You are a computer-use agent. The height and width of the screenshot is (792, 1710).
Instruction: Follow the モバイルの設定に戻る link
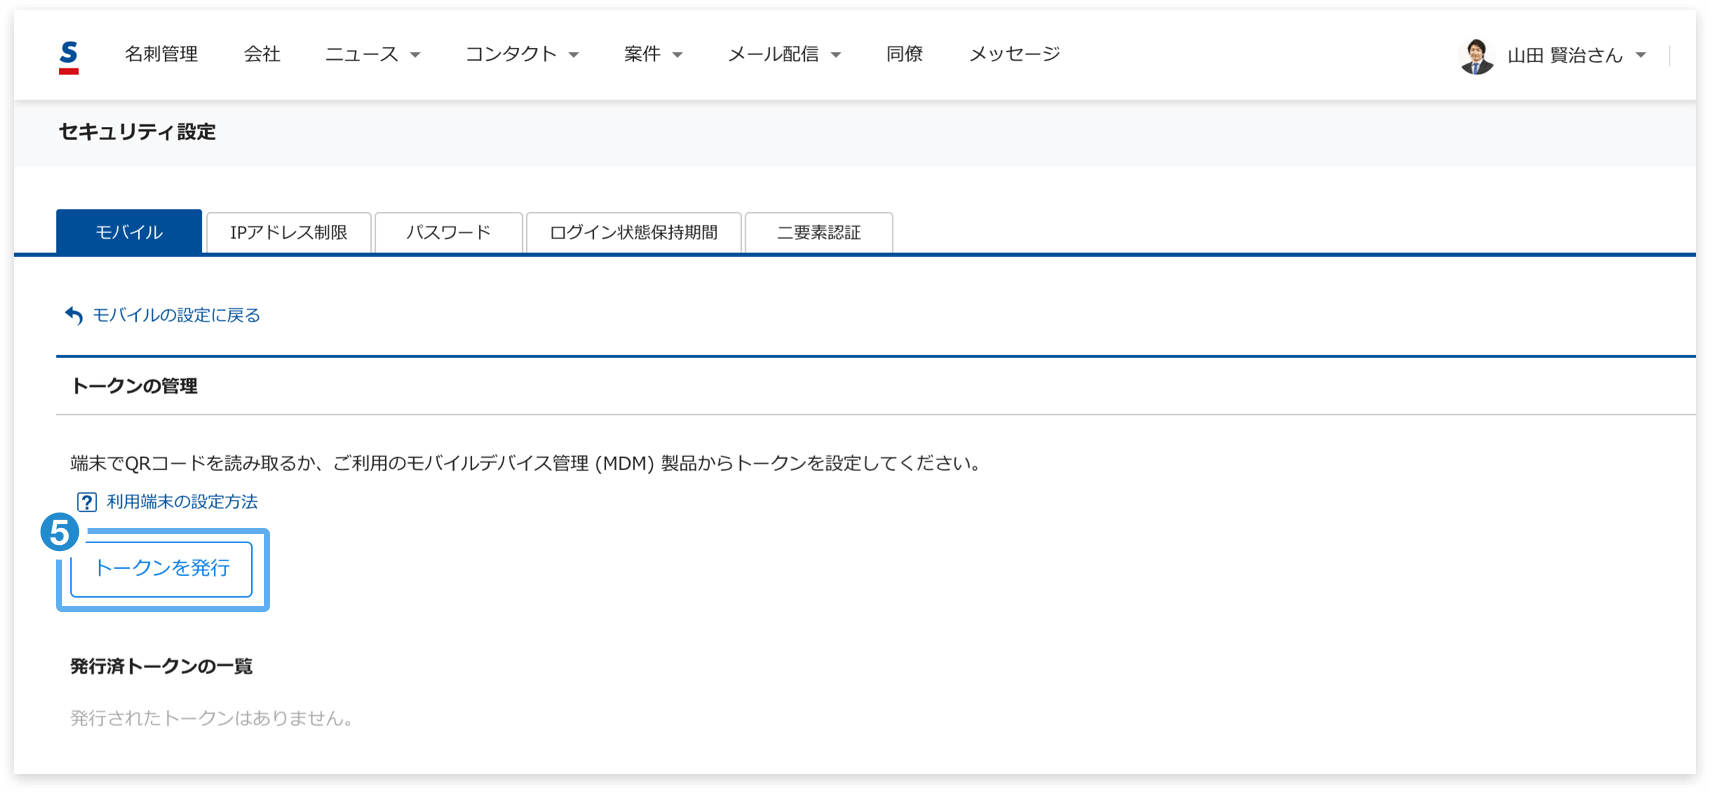176,315
